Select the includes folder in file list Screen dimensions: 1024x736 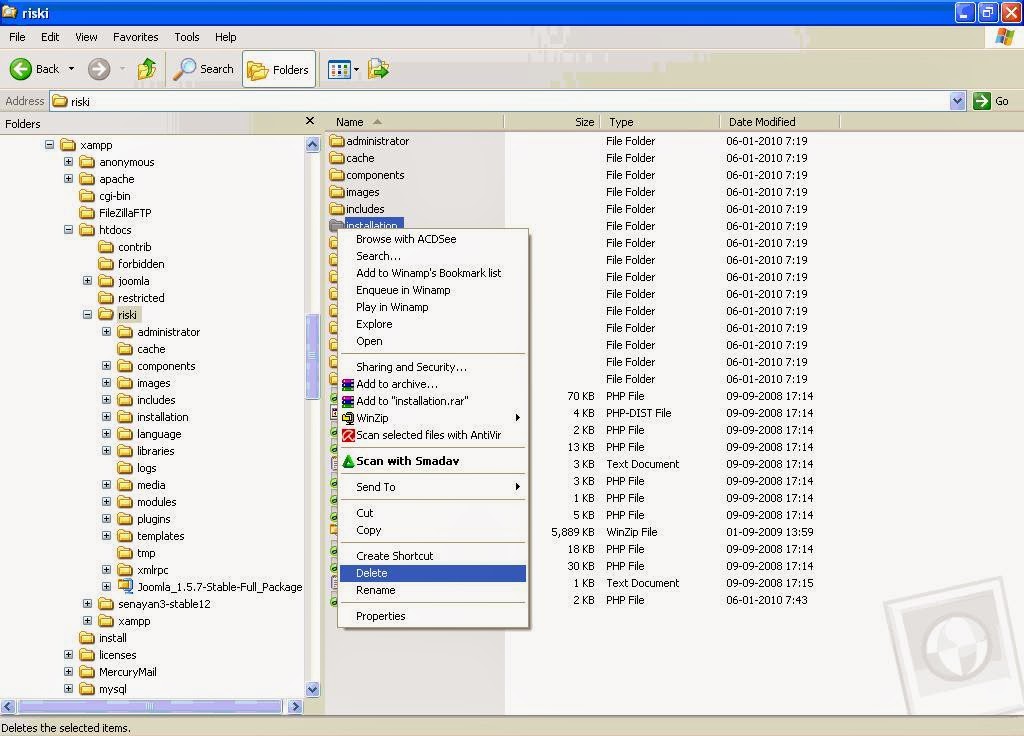click(357, 209)
